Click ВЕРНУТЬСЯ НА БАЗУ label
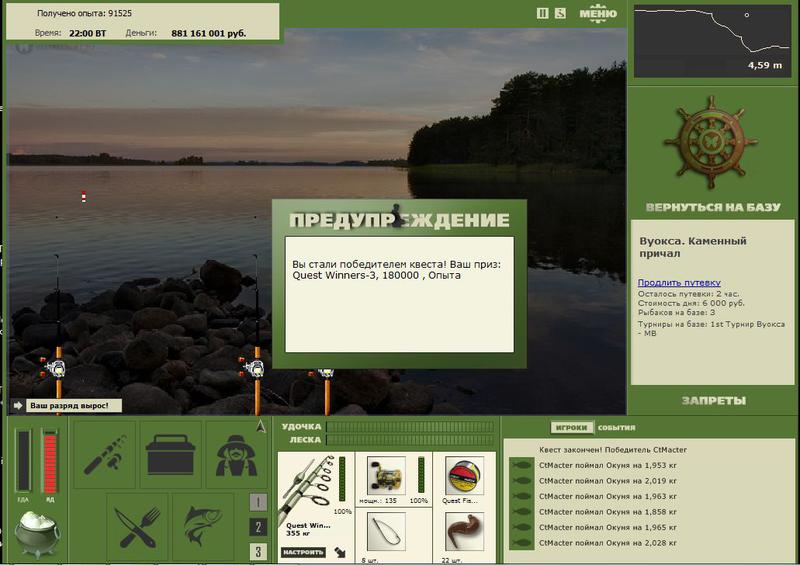 click(x=713, y=207)
